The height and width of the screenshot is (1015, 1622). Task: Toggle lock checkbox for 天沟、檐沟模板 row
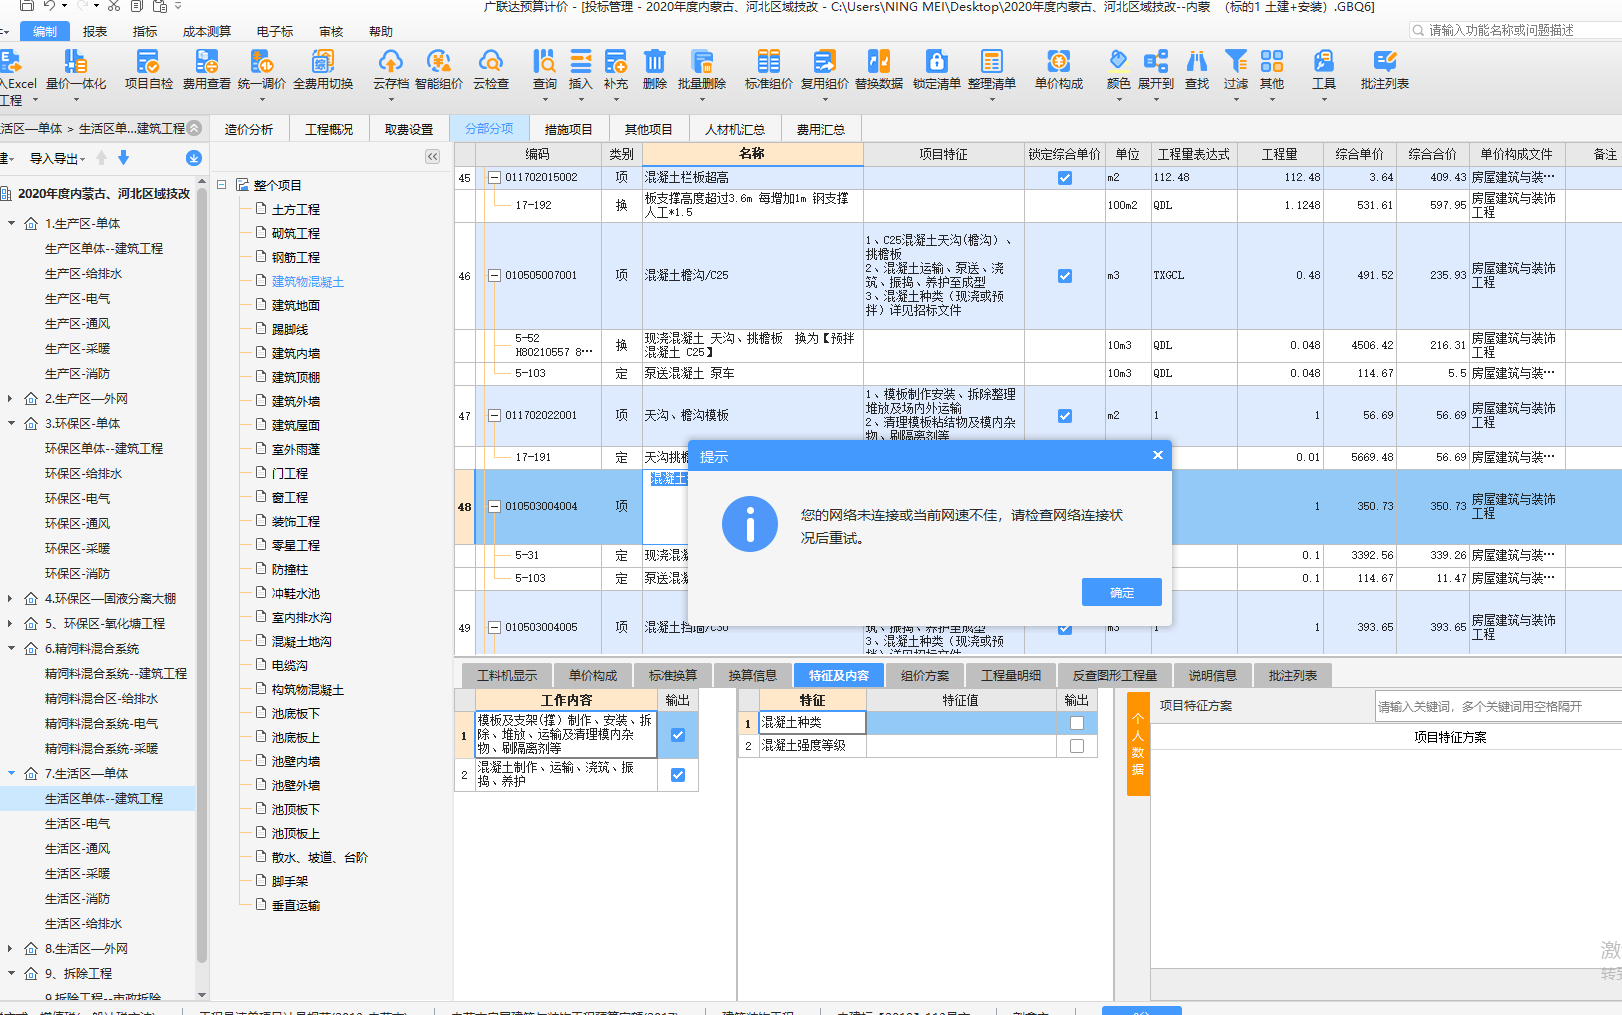click(x=1065, y=416)
